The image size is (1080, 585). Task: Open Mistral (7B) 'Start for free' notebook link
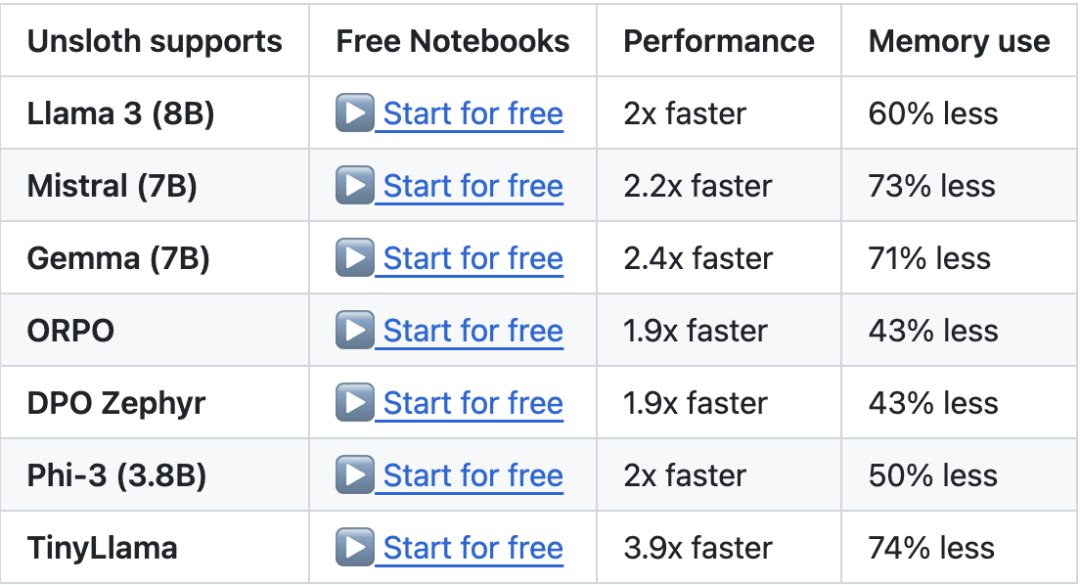coord(473,186)
